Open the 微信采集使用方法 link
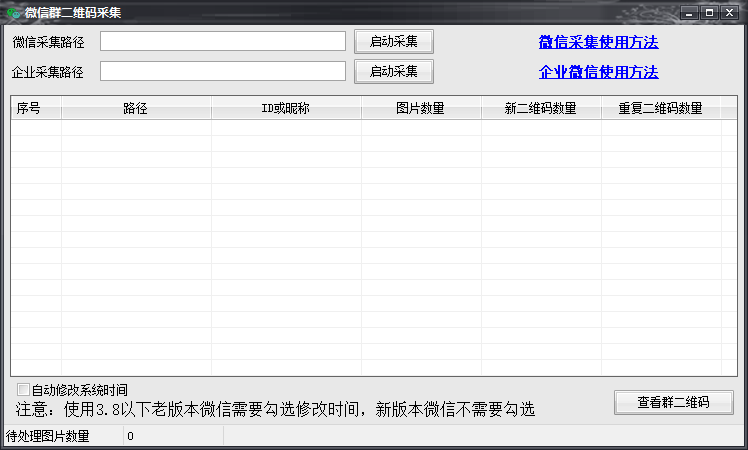The height and width of the screenshot is (450, 748). [x=598, y=42]
